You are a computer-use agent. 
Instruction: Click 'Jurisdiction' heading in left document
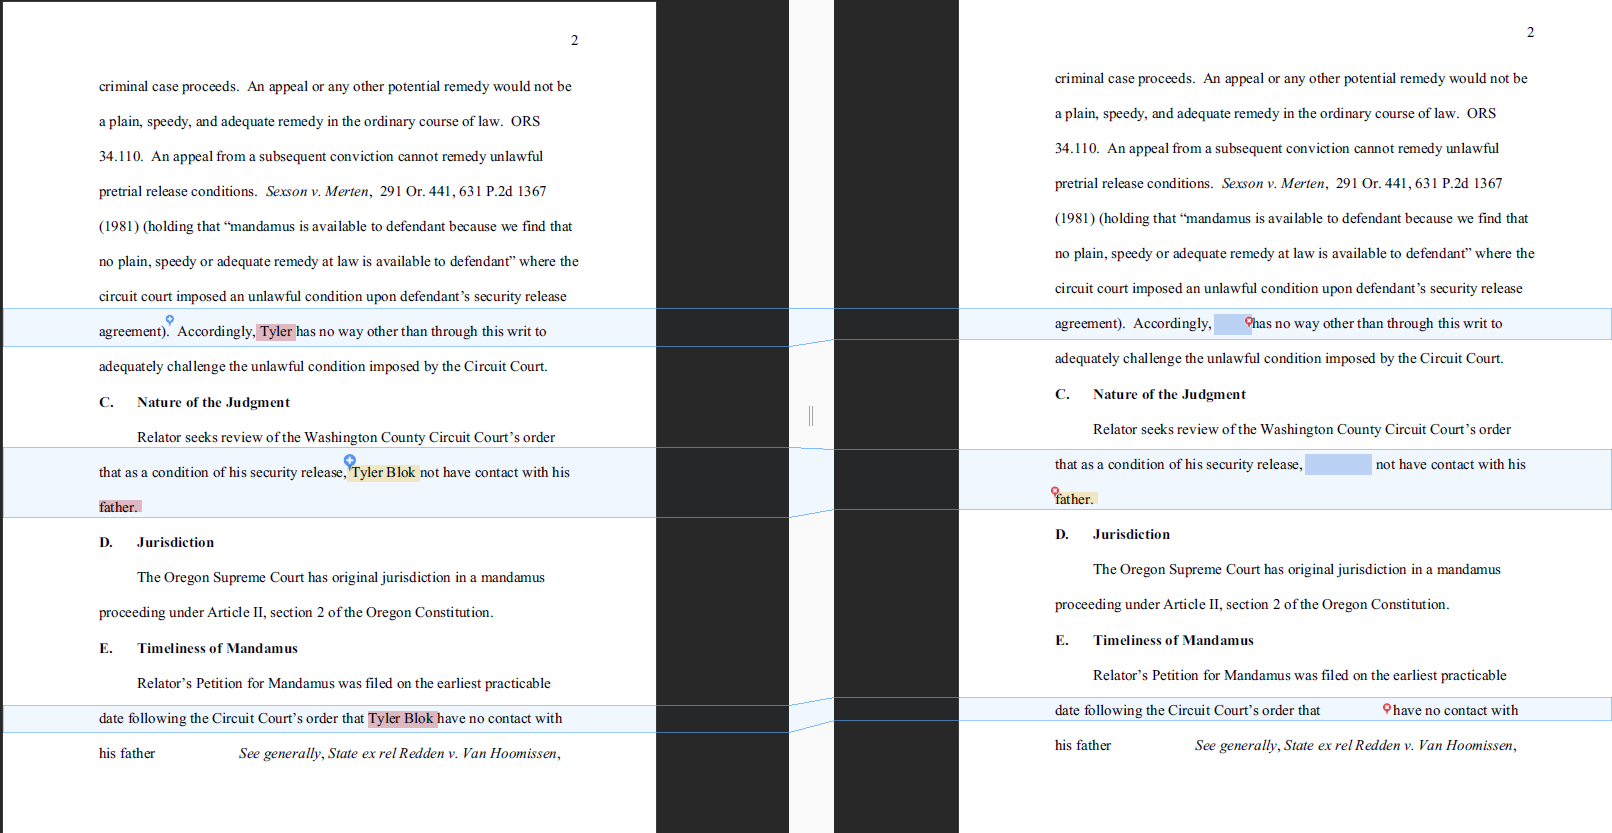pyautogui.click(x=175, y=542)
